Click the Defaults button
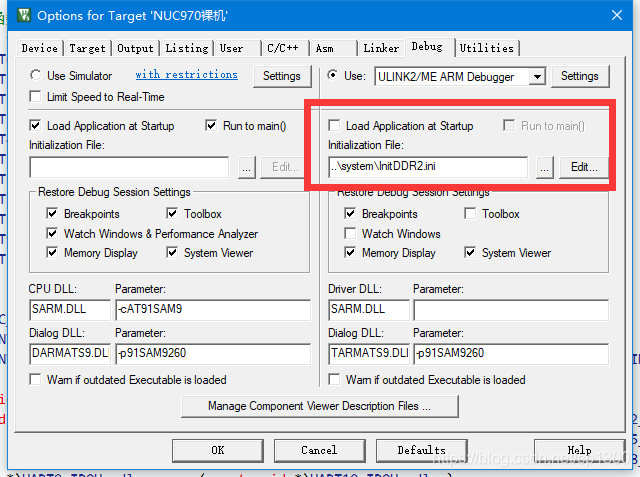Image resolution: width=640 pixels, height=477 pixels. click(422, 450)
